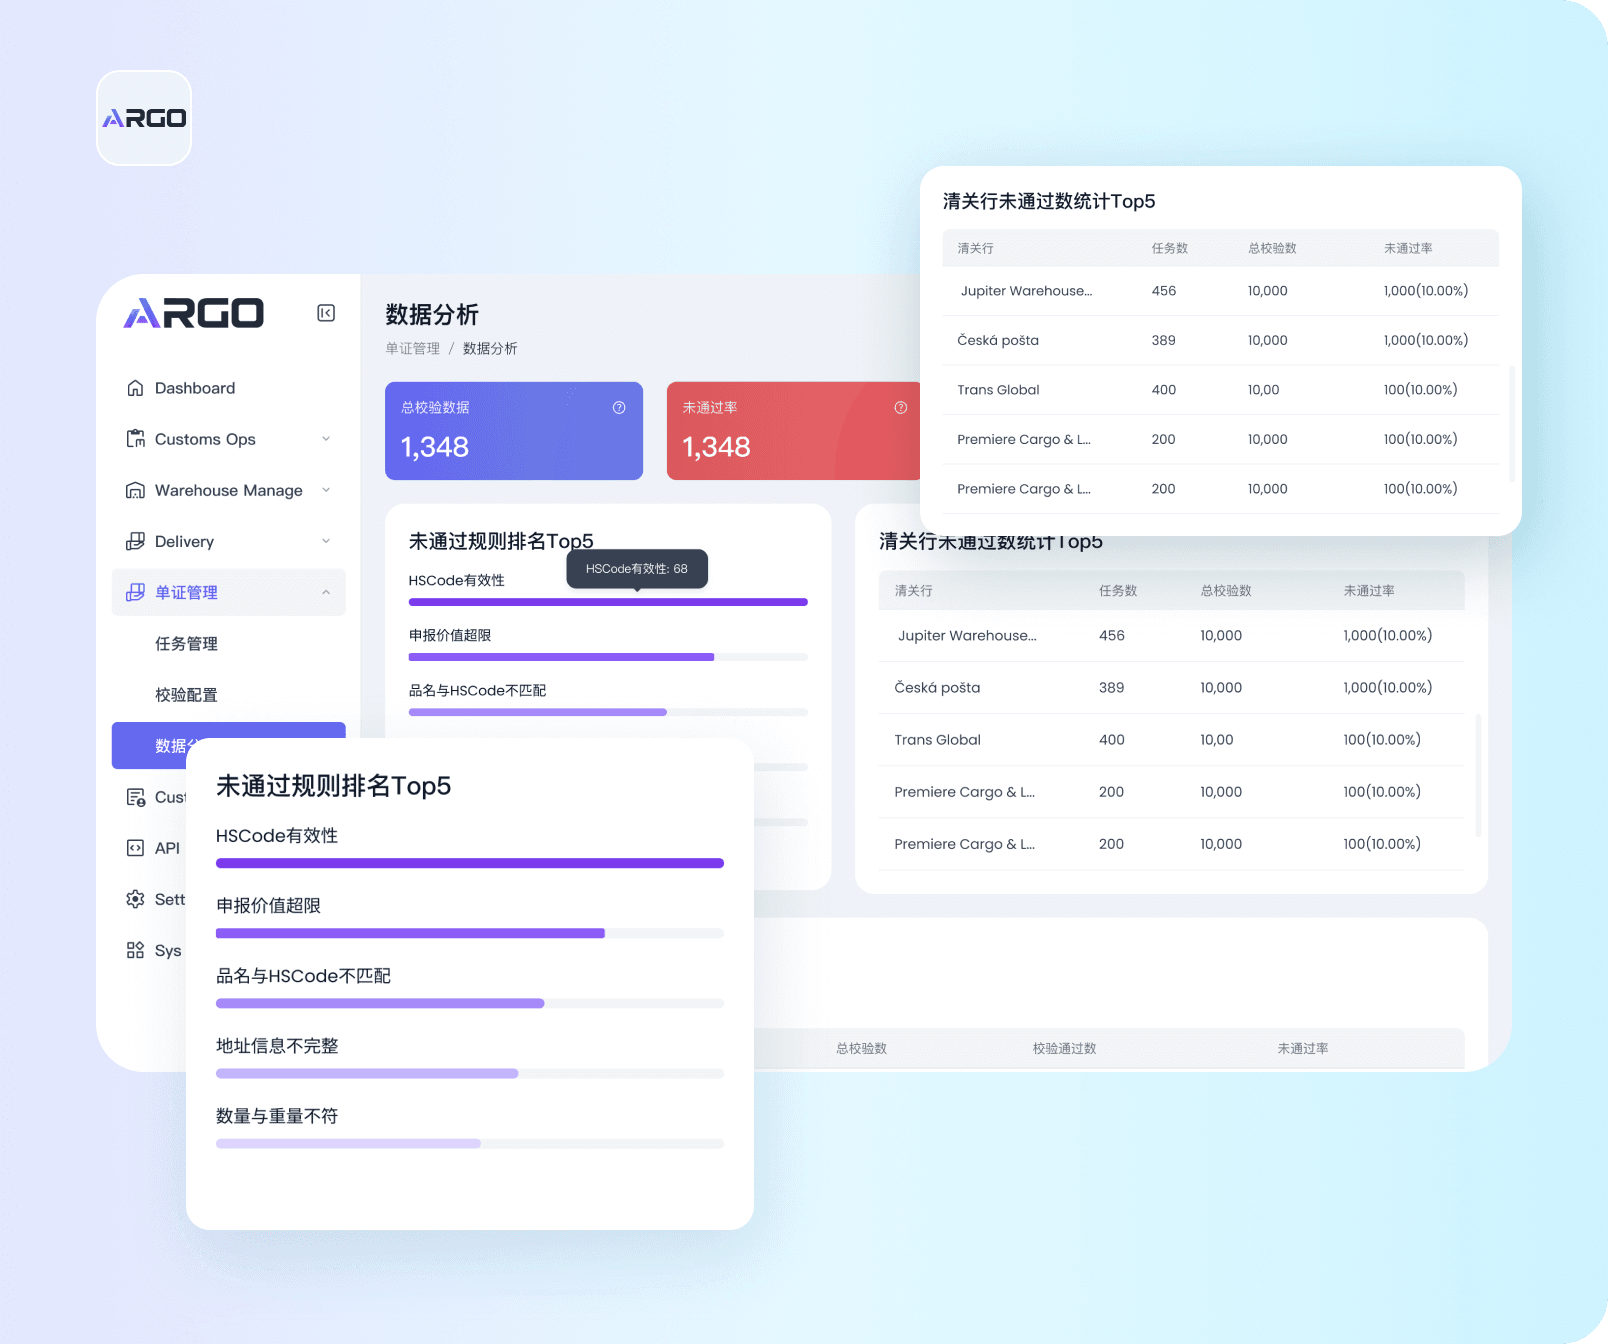Screen dimensions: 1610x1344
Task: Click the Sys grid icon in sidebar
Action: 135,950
